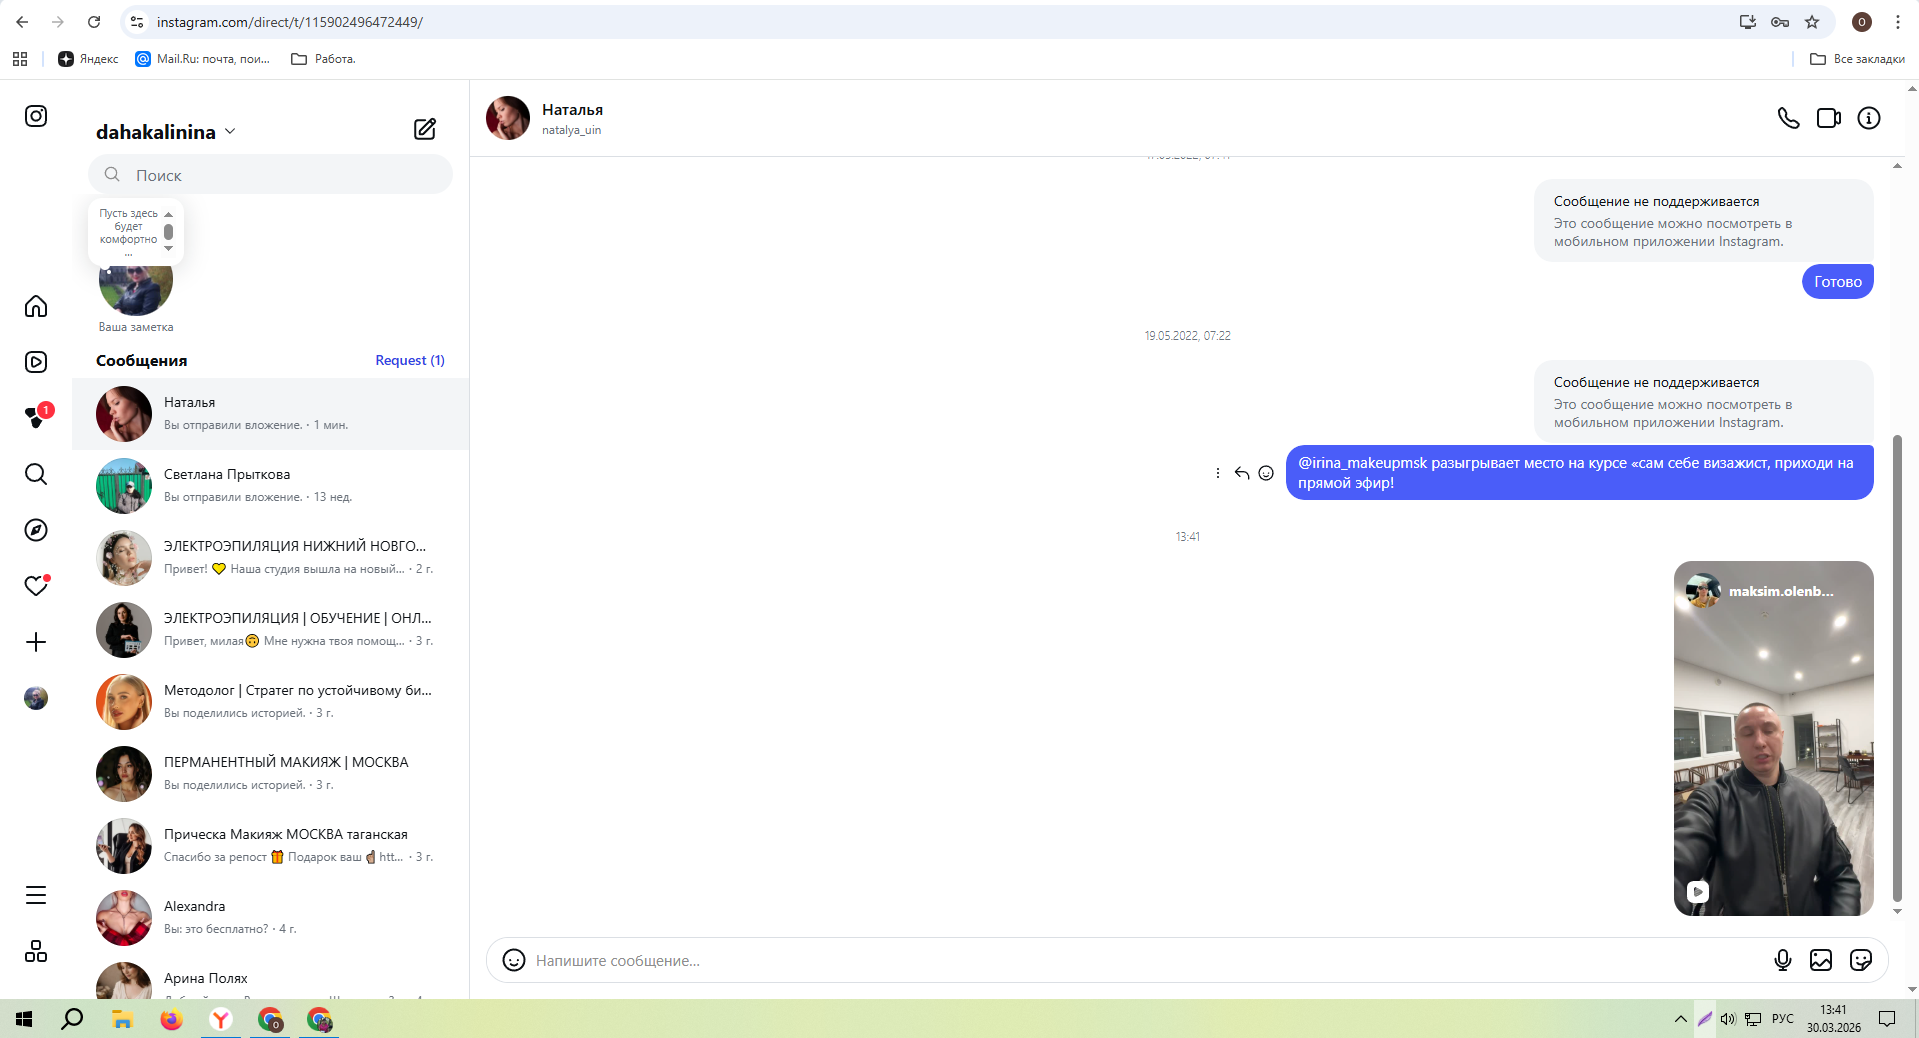Go to Home feed icon in sidebar
The image size is (1919, 1038).
[36, 306]
